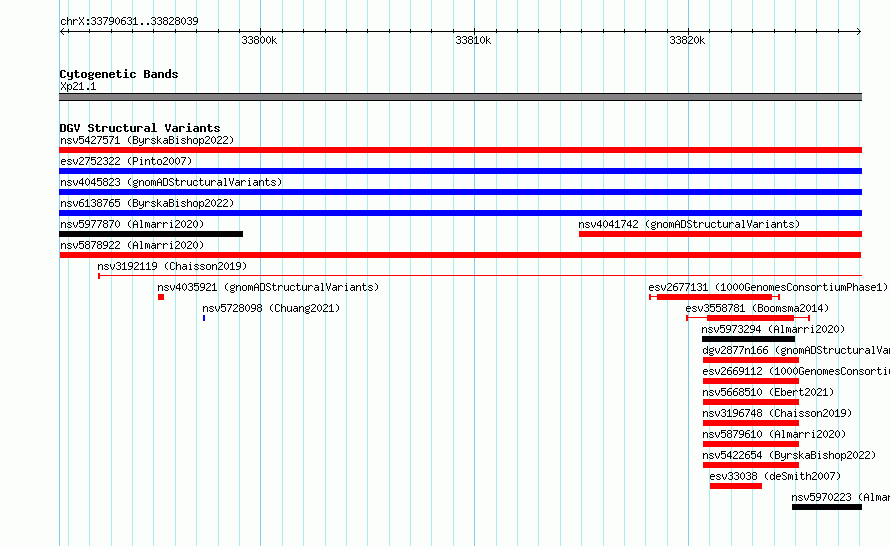Select the blue nsv6138765 variant bar
The height and width of the screenshot is (546, 890).
(x=460, y=213)
